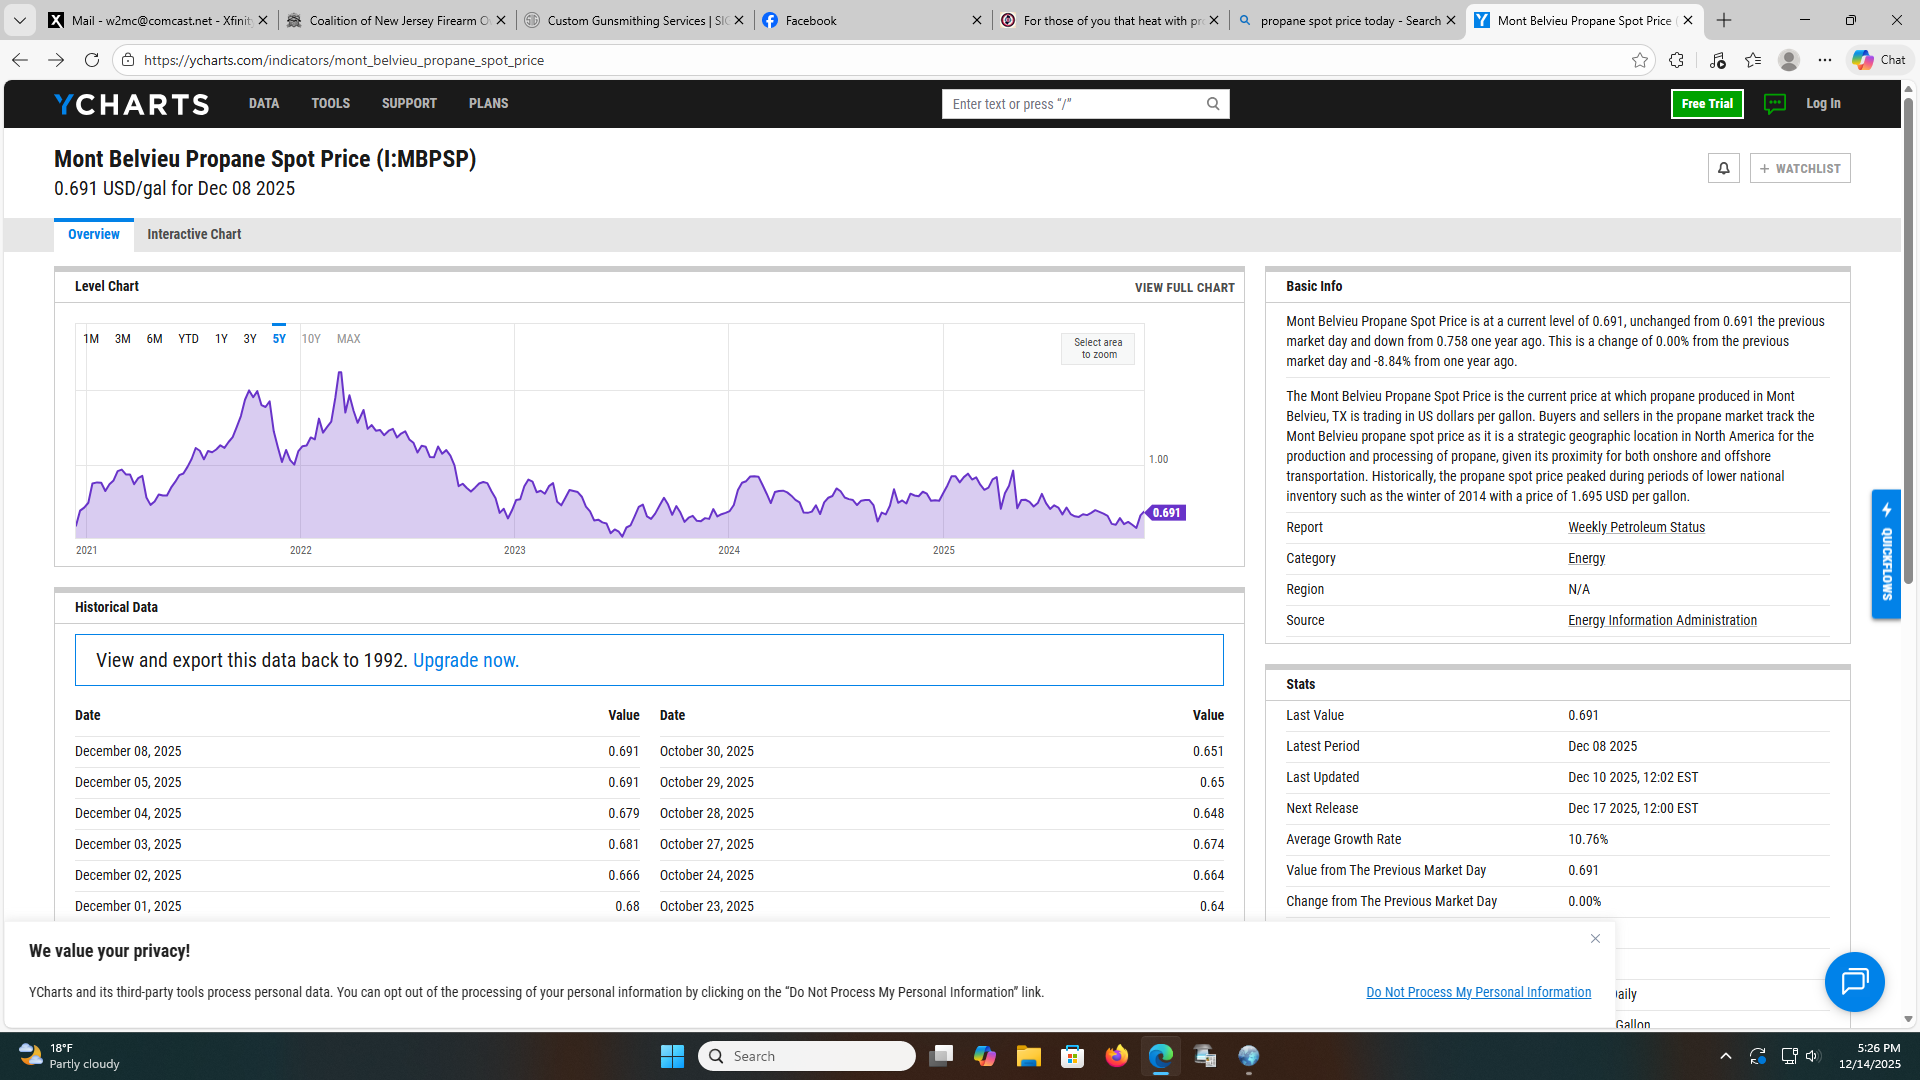The image size is (1920, 1080).
Task: Click the Free Trial button
Action: point(1706,104)
